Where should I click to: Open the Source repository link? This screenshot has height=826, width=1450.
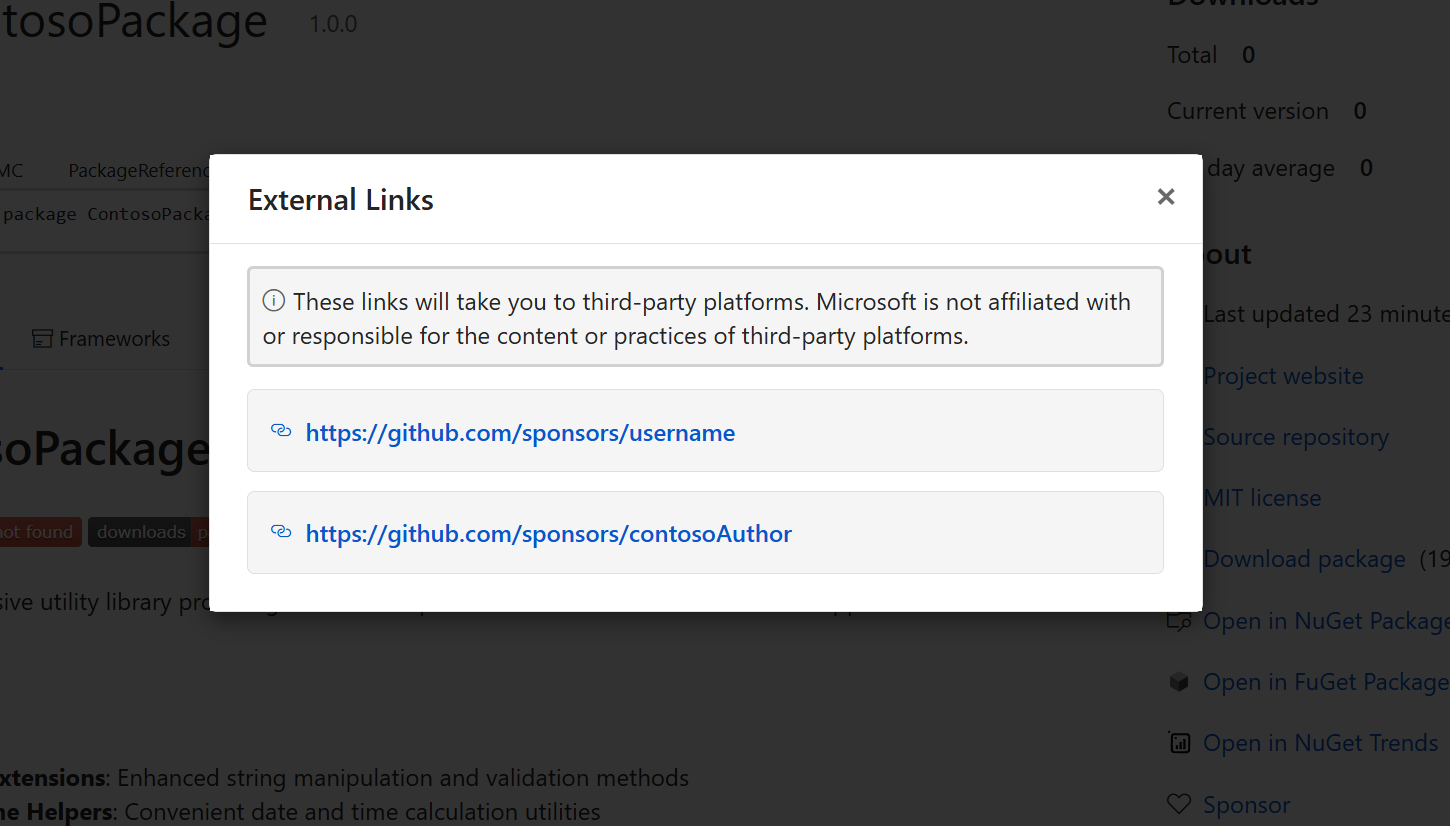tap(1295, 436)
